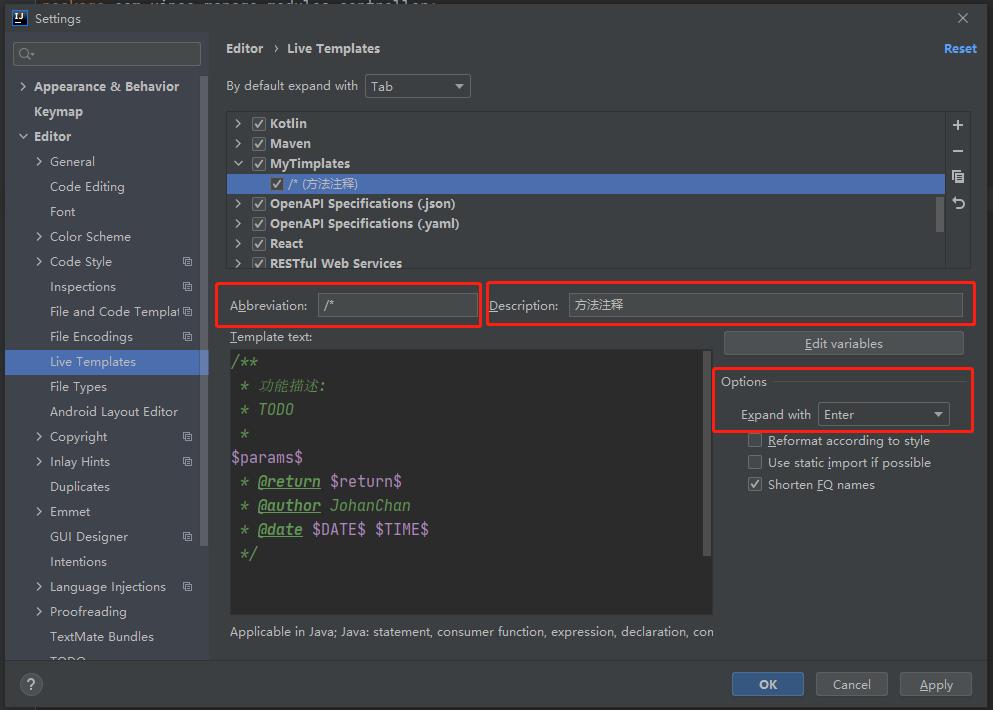Open the By default expand with Tab dropdown
The height and width of the screenshot is (710, 993).
pyautogui.click(x=417, y=87)
